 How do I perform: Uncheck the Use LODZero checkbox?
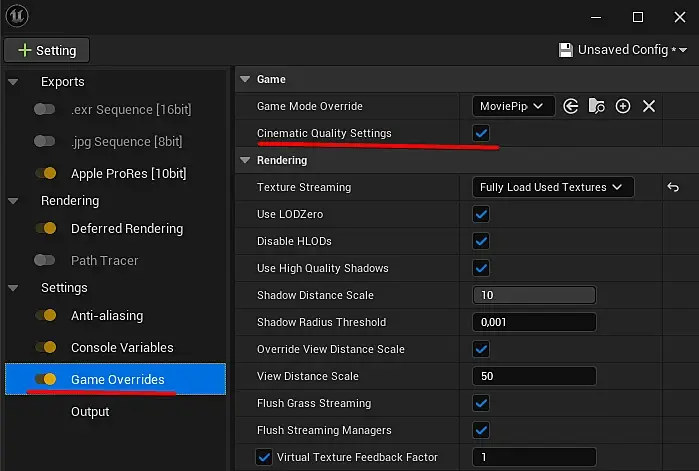[x=481, y=214]
